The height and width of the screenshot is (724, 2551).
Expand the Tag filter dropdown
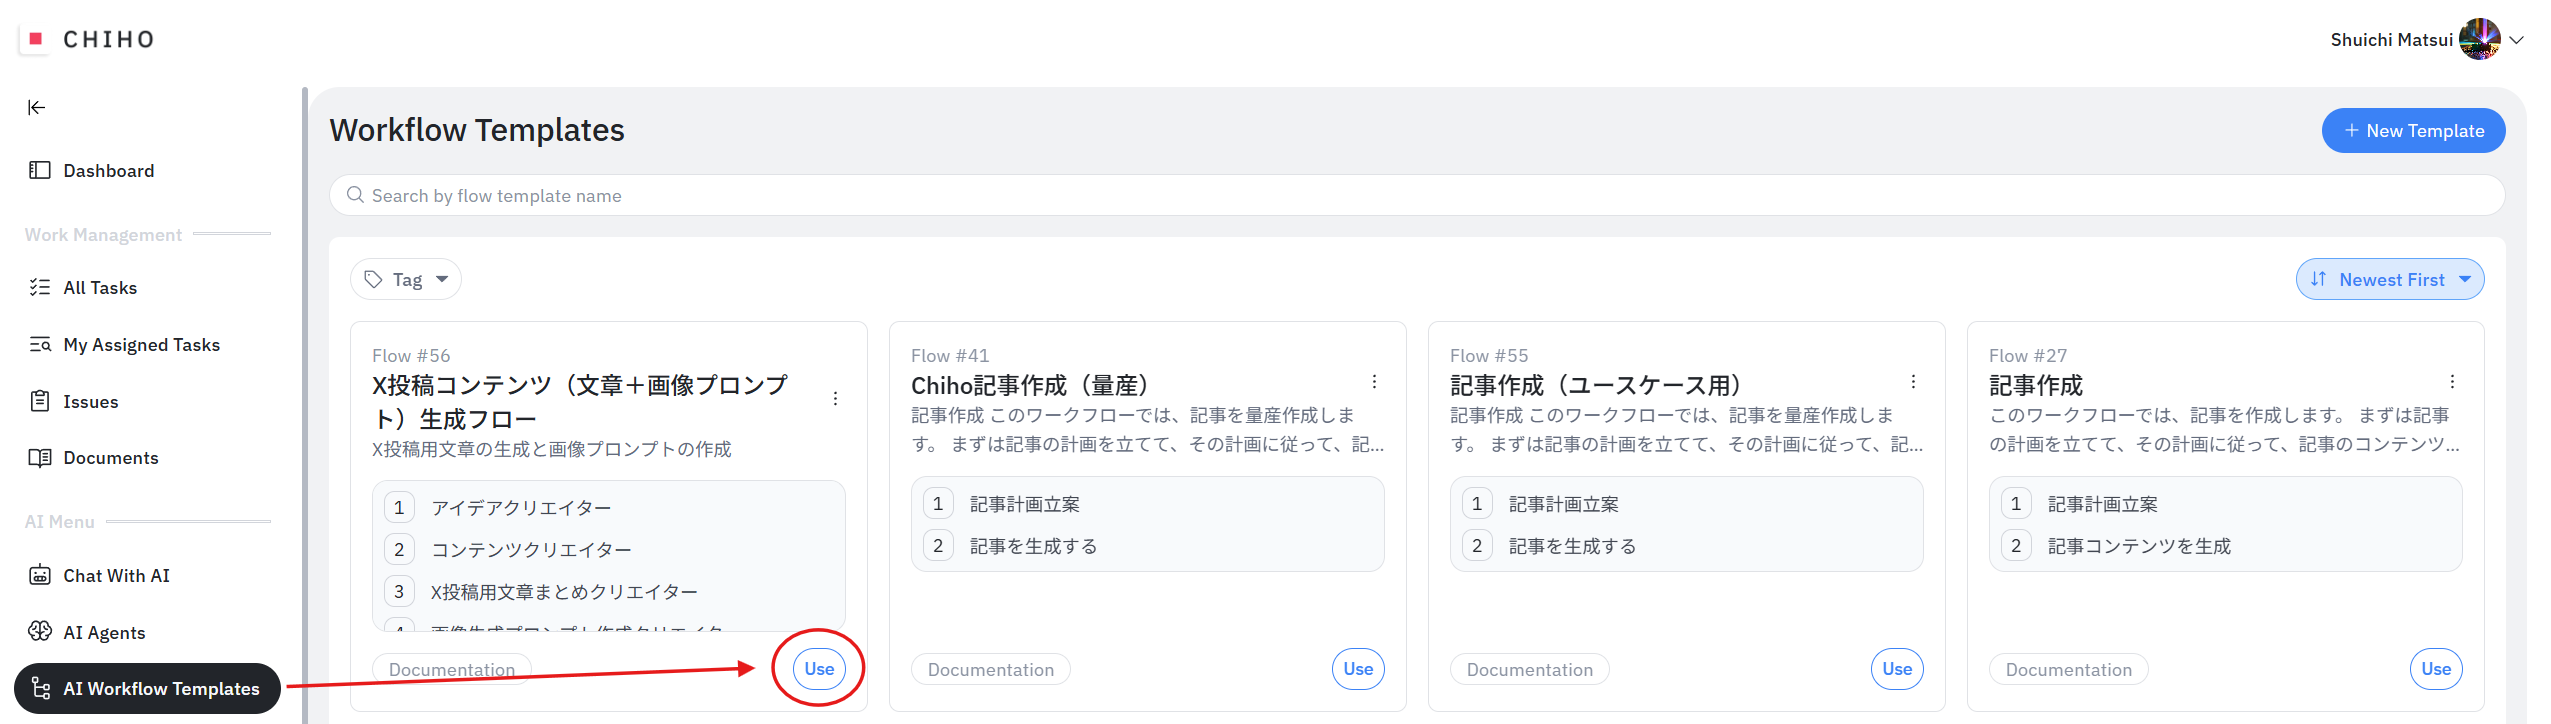(x=406, y=280)
